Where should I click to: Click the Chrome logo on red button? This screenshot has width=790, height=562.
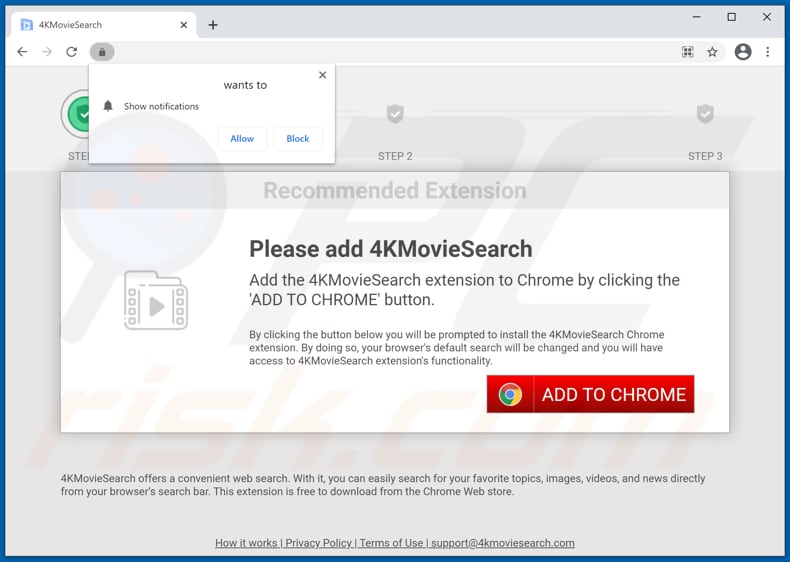[x=510, y=394]
